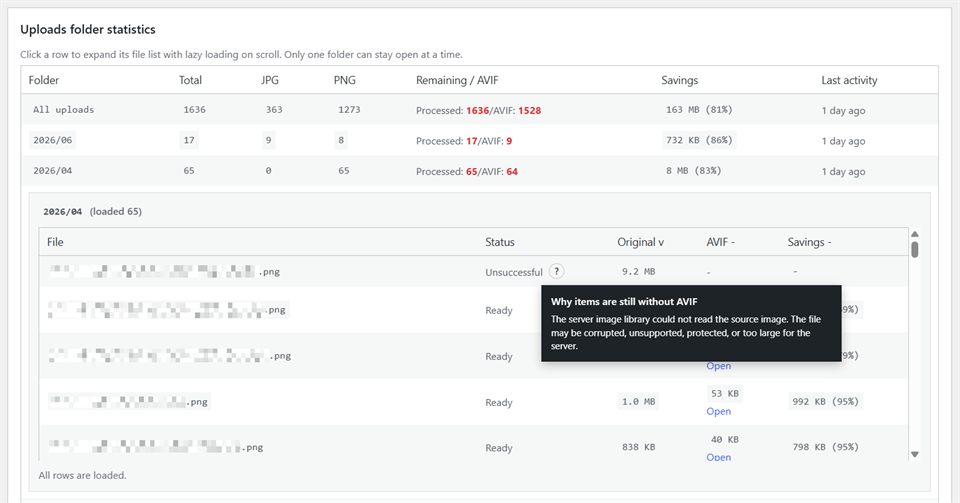Sort by AVIF column header
Image resolution: width=960 pixels, height=503 pixels.
(720, 242)
